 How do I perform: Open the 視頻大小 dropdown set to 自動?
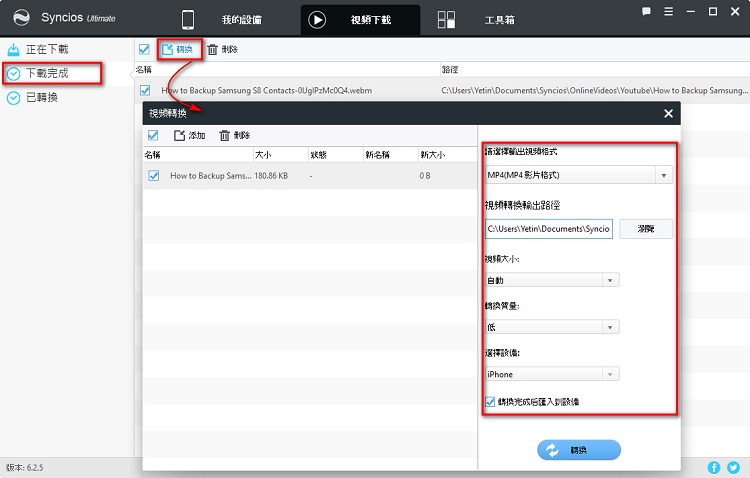552,280
